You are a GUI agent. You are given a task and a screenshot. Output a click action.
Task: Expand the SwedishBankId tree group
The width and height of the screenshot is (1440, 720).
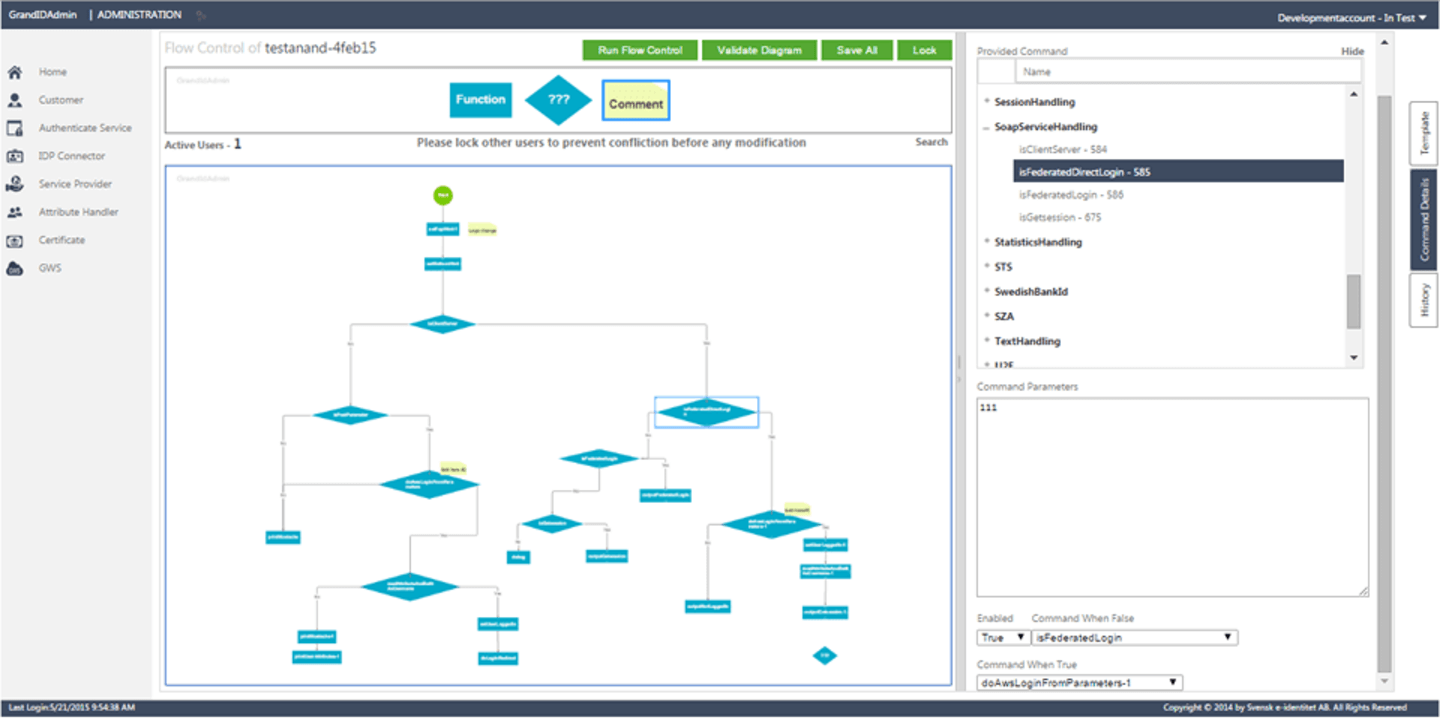click(987, 292)
